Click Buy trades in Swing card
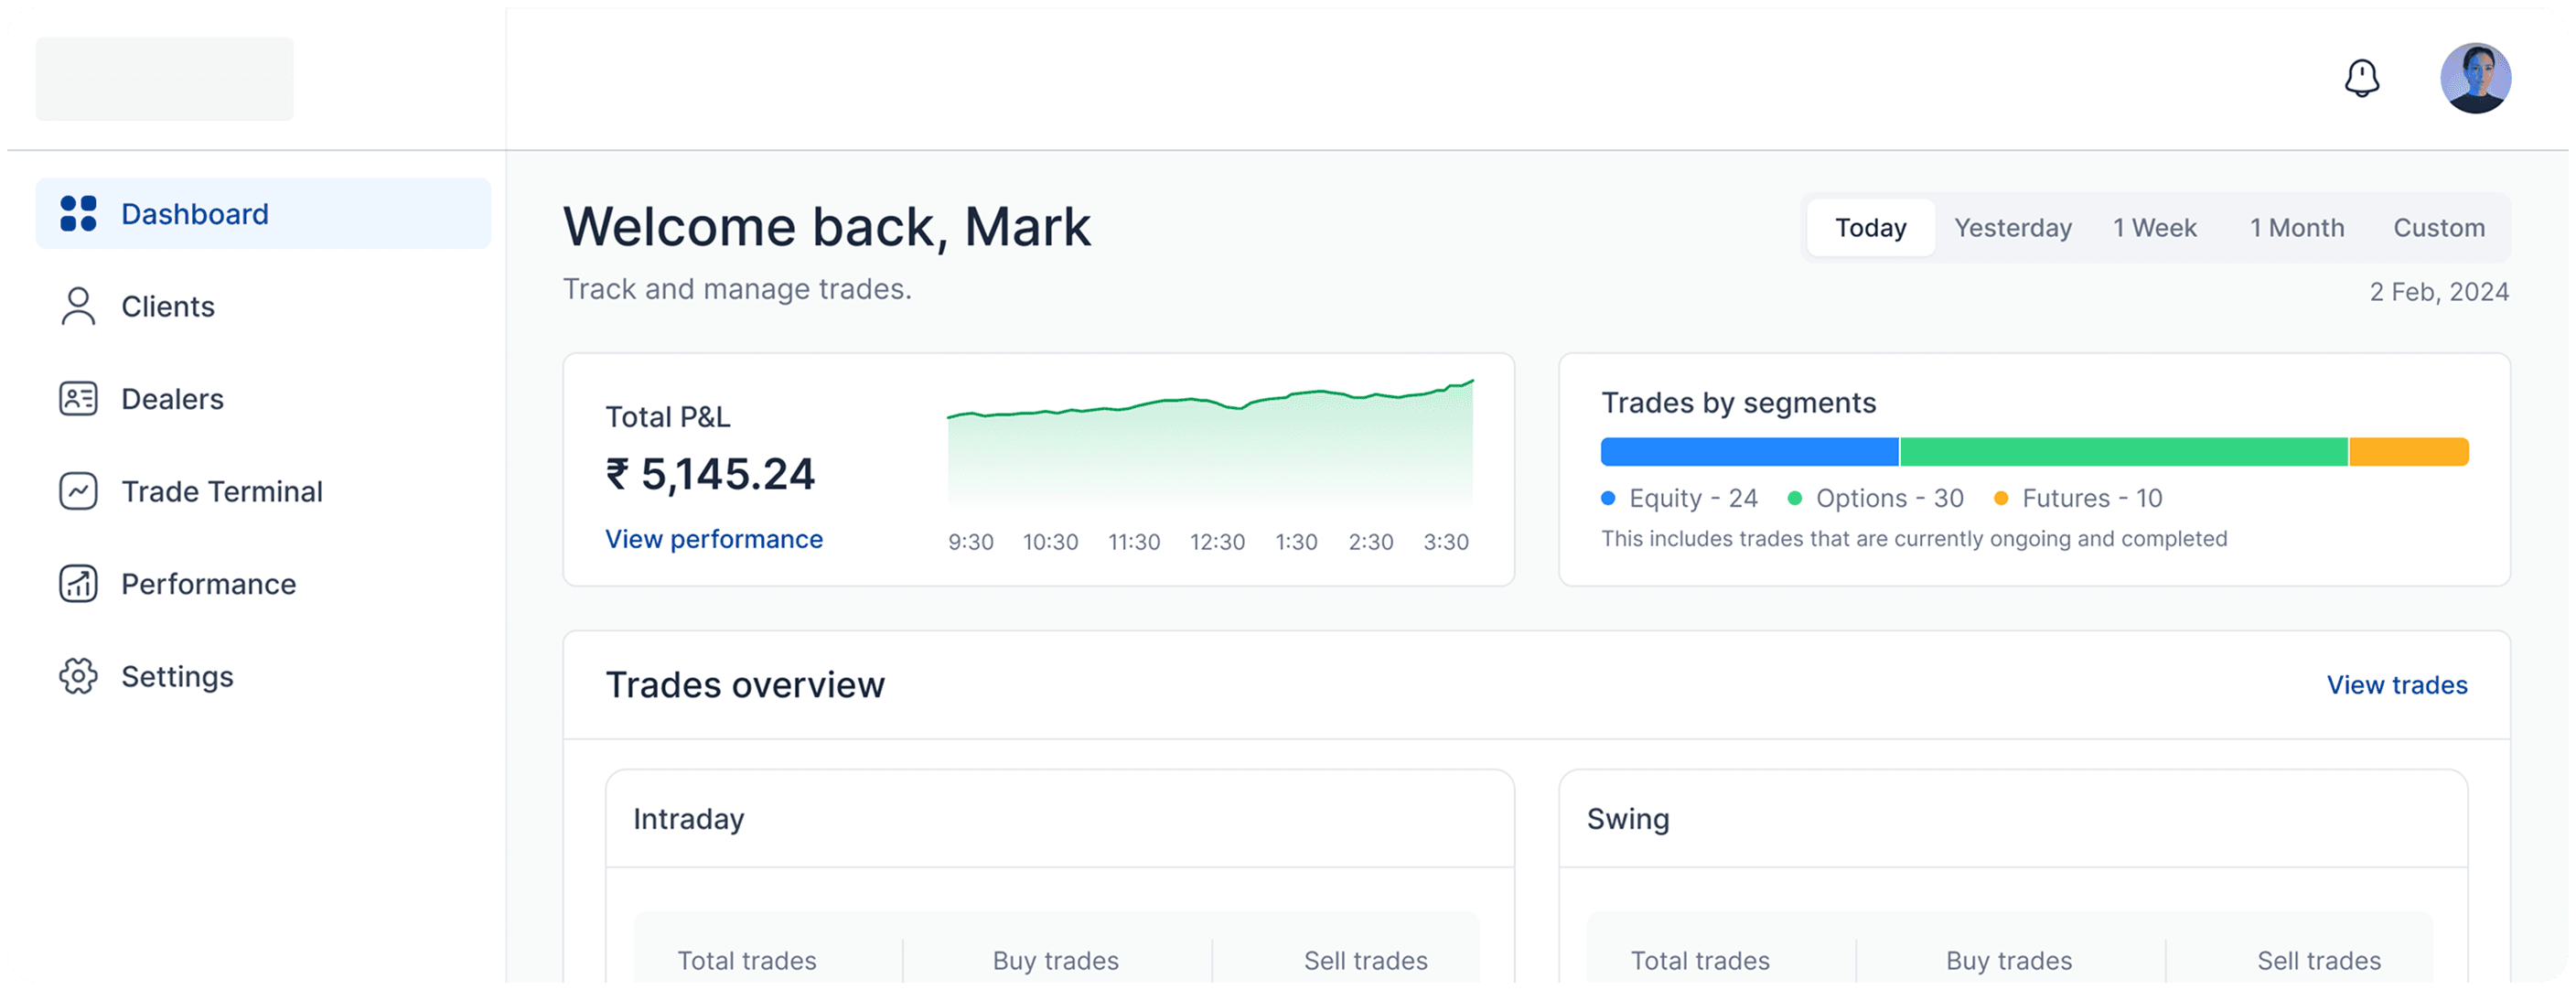Screen dimensions: 2576x990 (2008, 961)
